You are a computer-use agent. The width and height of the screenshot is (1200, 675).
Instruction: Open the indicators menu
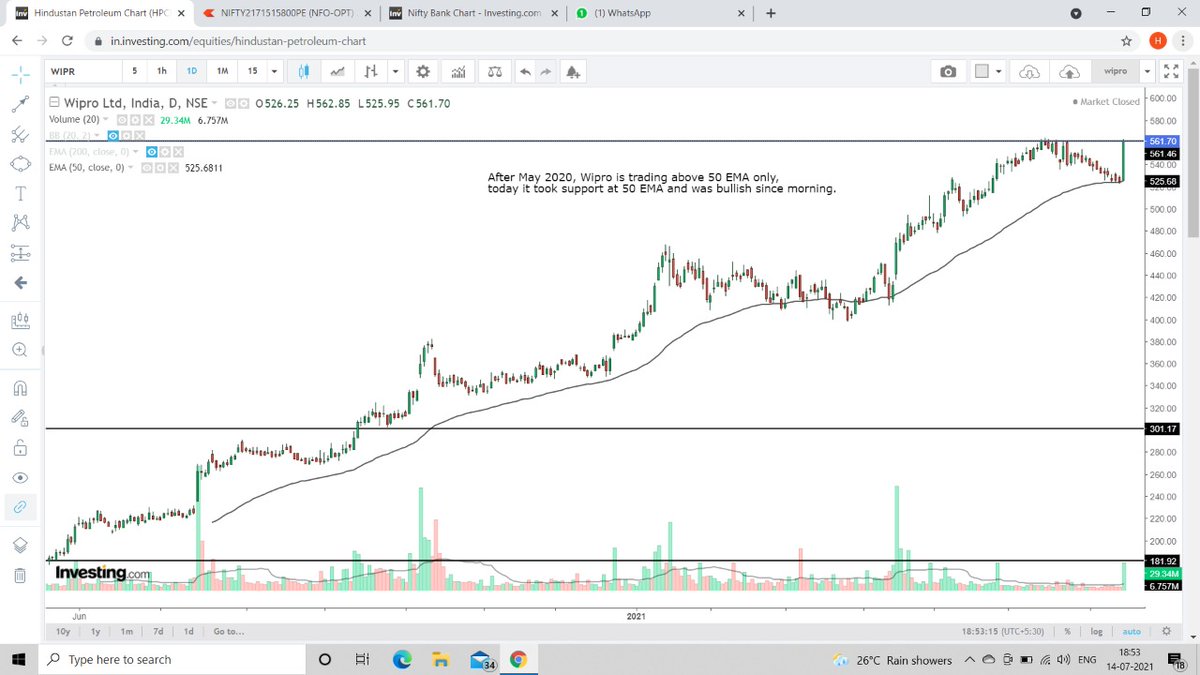(459, 71)
